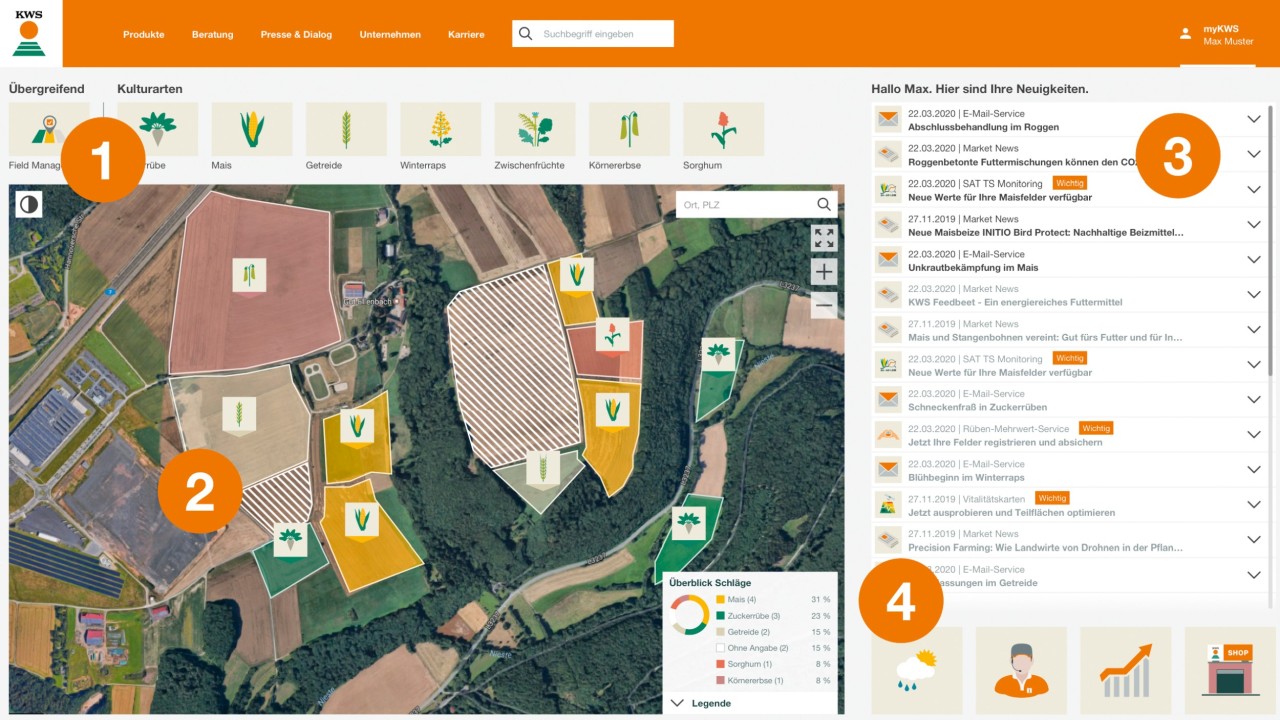Expand the Neue Maisbeize INITIO Bird Protect item
This screenshot has width=1280, height=720.
tap(1254, 224)
